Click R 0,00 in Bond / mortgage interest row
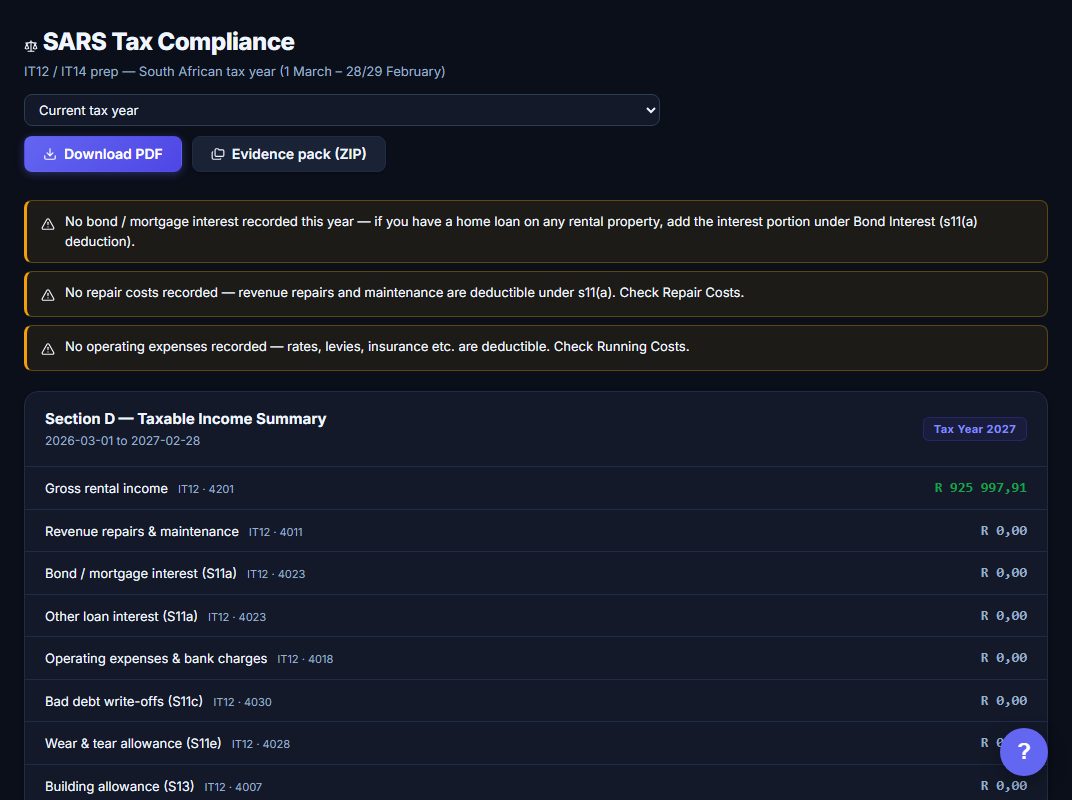Screen dimensions: 1072x800 (x=1004, y=573)
